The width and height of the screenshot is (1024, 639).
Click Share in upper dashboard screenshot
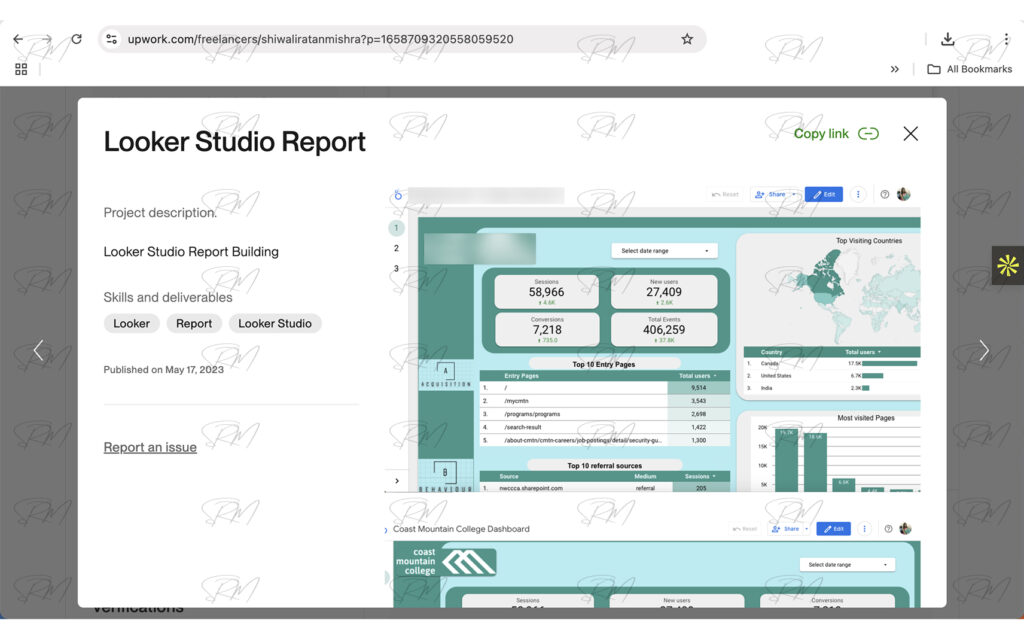(771, 194)
